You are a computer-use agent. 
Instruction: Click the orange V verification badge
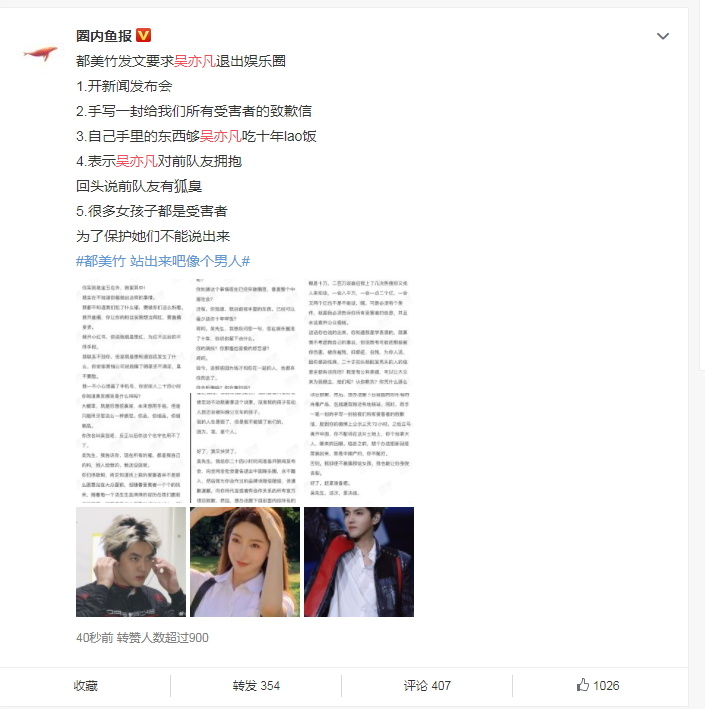tap(143, 35)
